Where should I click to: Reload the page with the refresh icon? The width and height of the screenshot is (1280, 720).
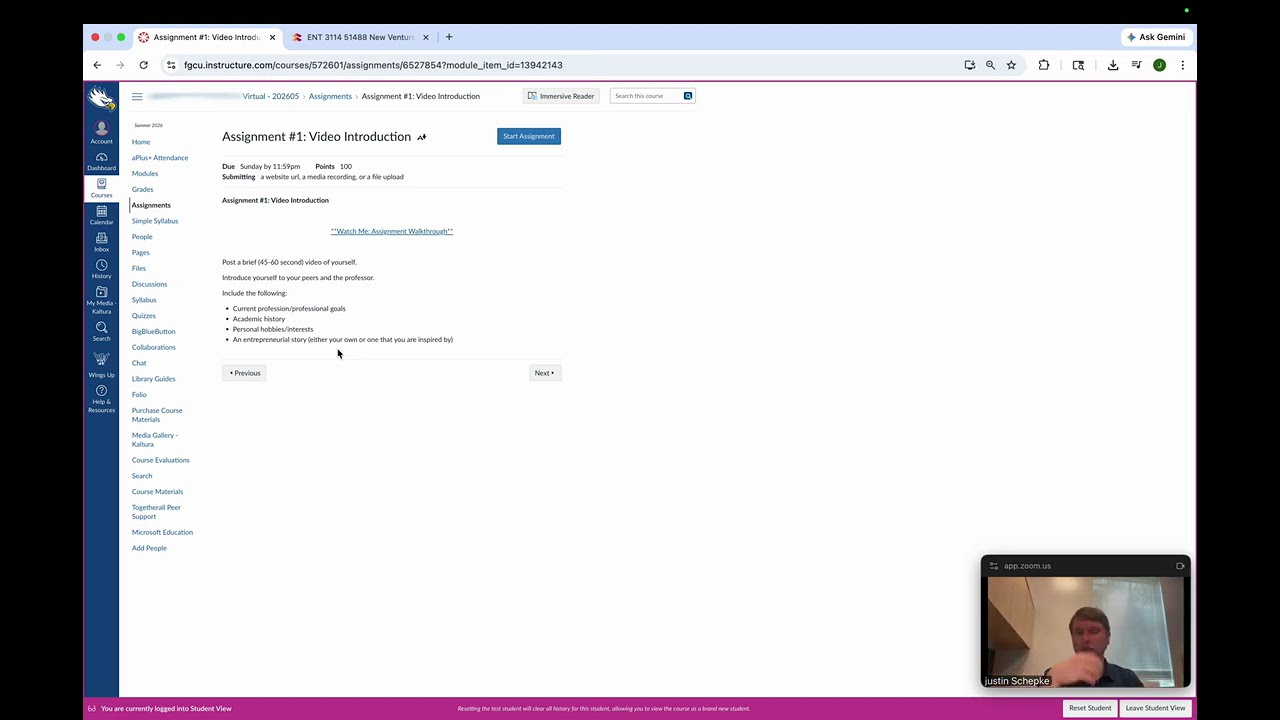(143, 65)
